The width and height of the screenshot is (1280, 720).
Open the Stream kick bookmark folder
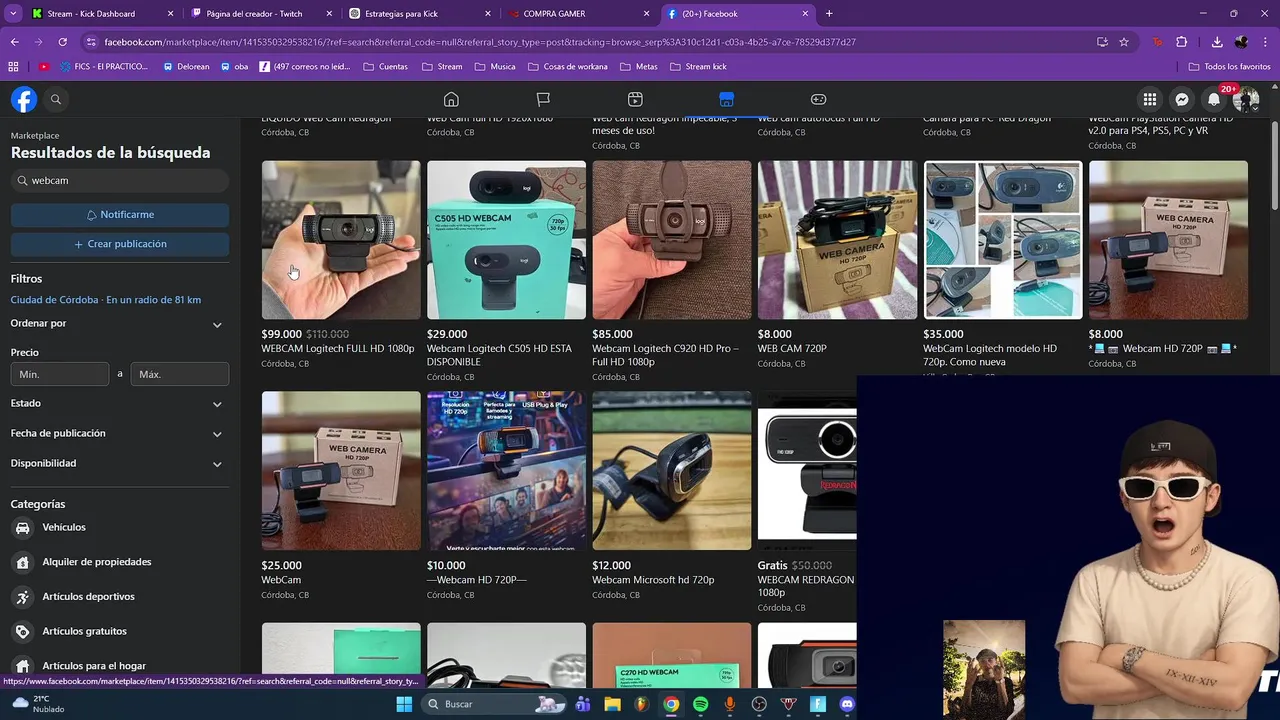pos(698,67)
